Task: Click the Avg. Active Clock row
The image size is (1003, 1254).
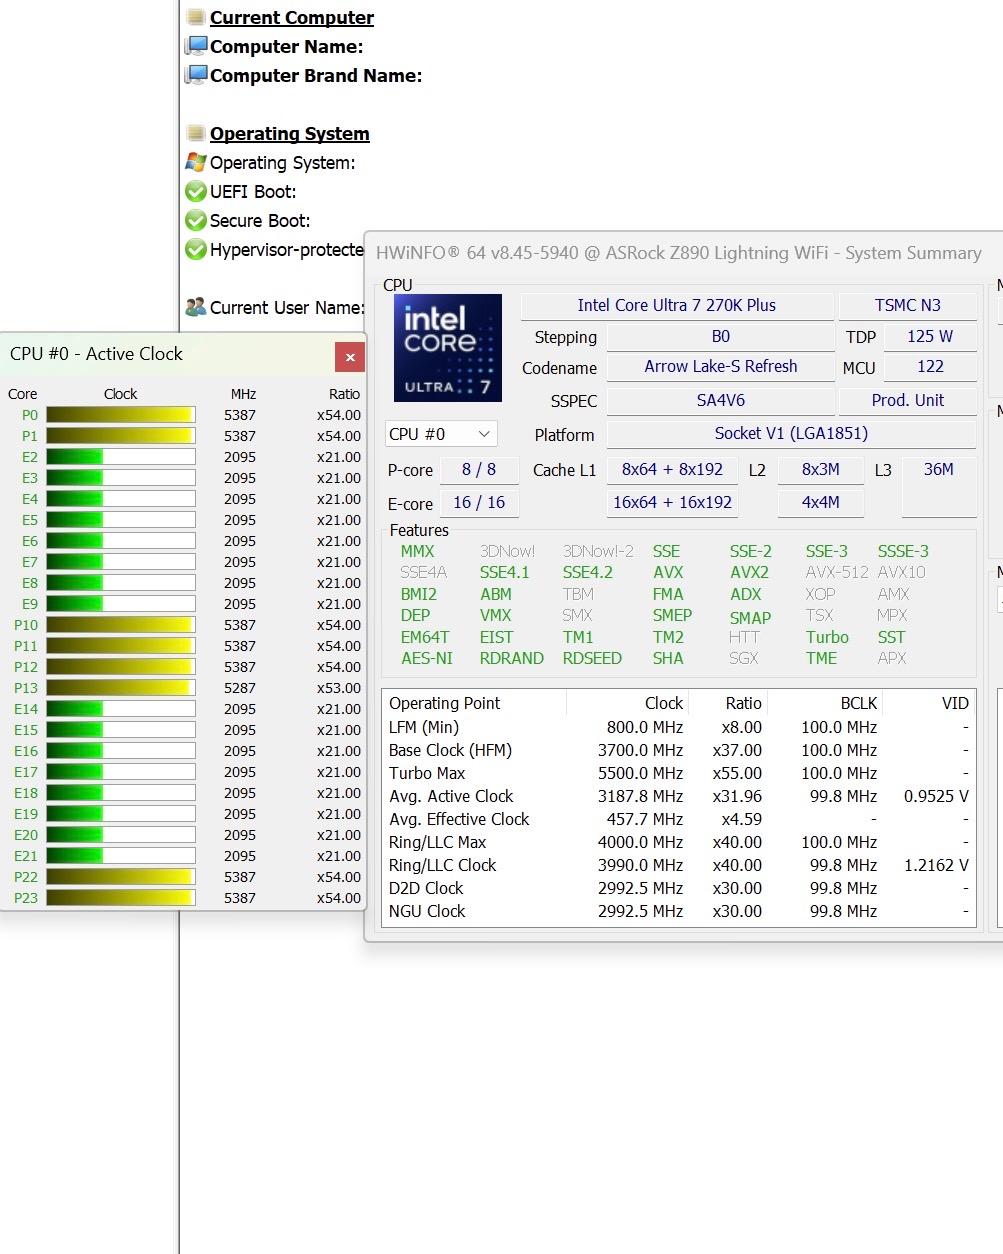Action: [x=679, y=797]
